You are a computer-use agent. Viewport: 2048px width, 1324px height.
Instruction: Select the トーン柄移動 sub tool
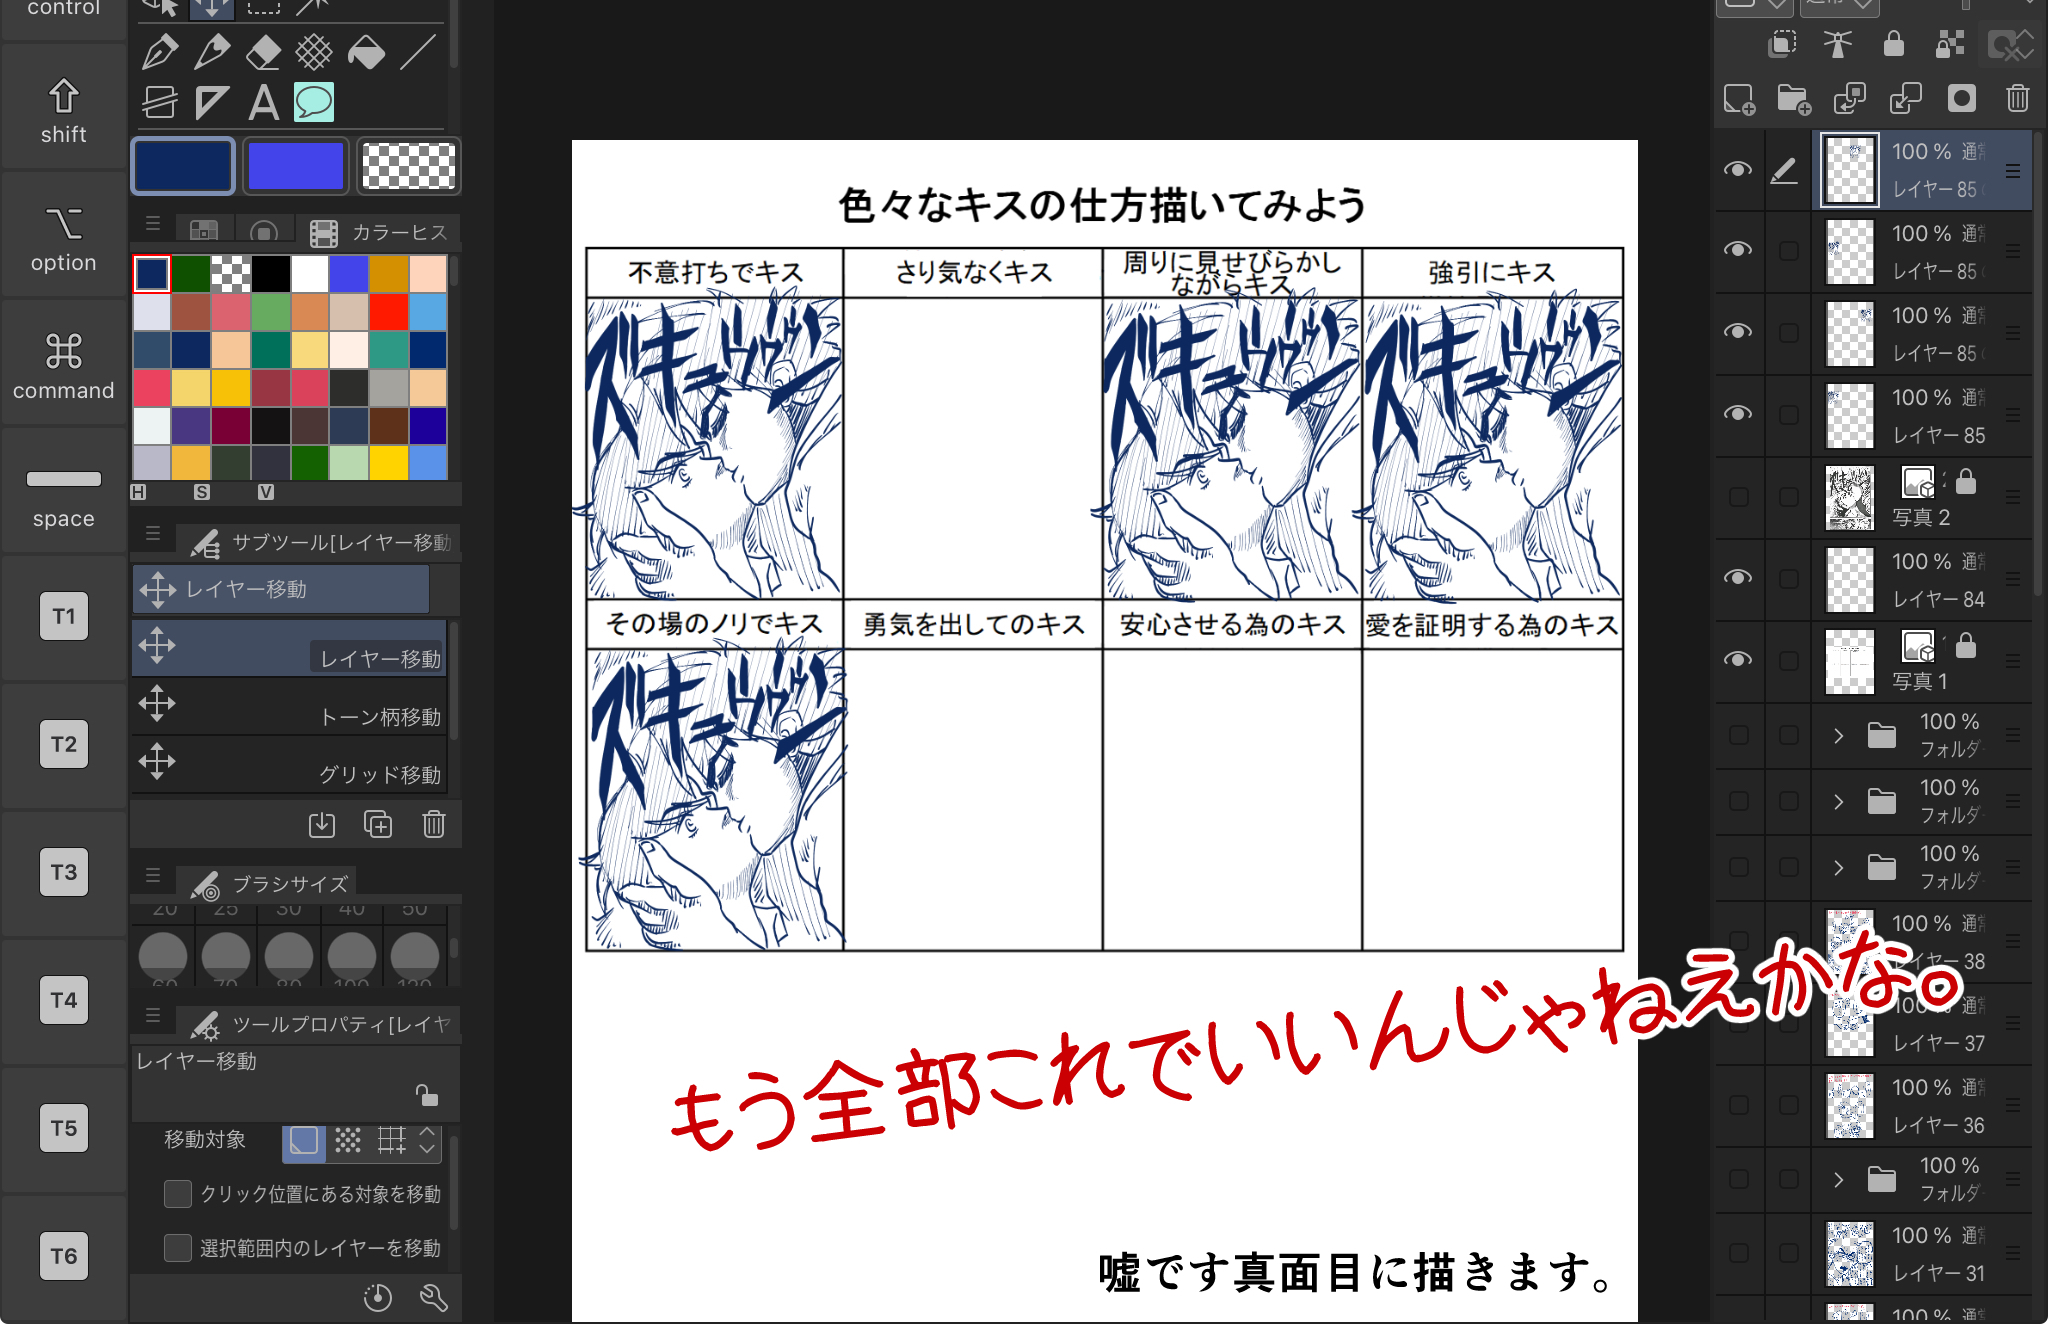[290, 707]
